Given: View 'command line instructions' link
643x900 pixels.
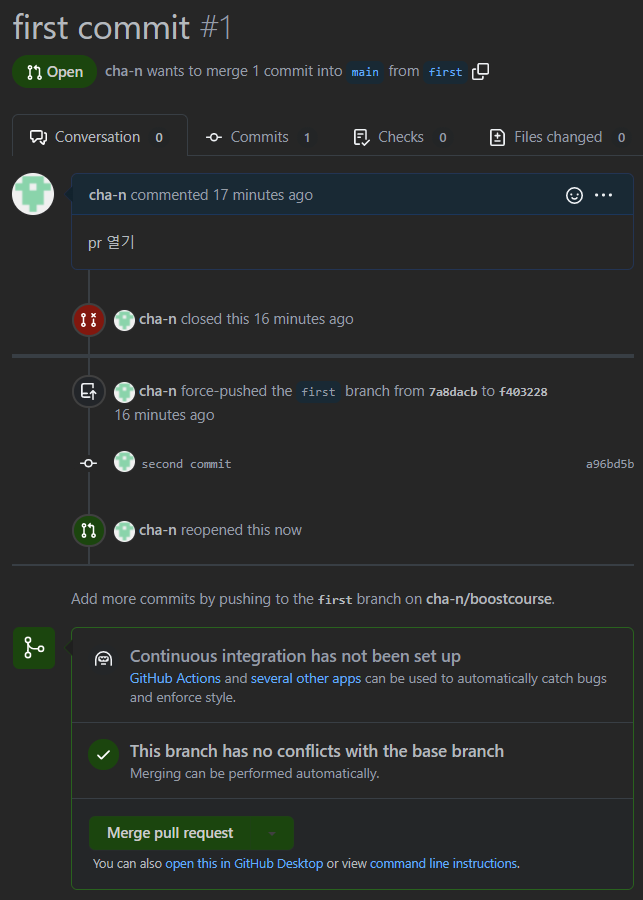Looking at the screenshot, I should [443, 863].
